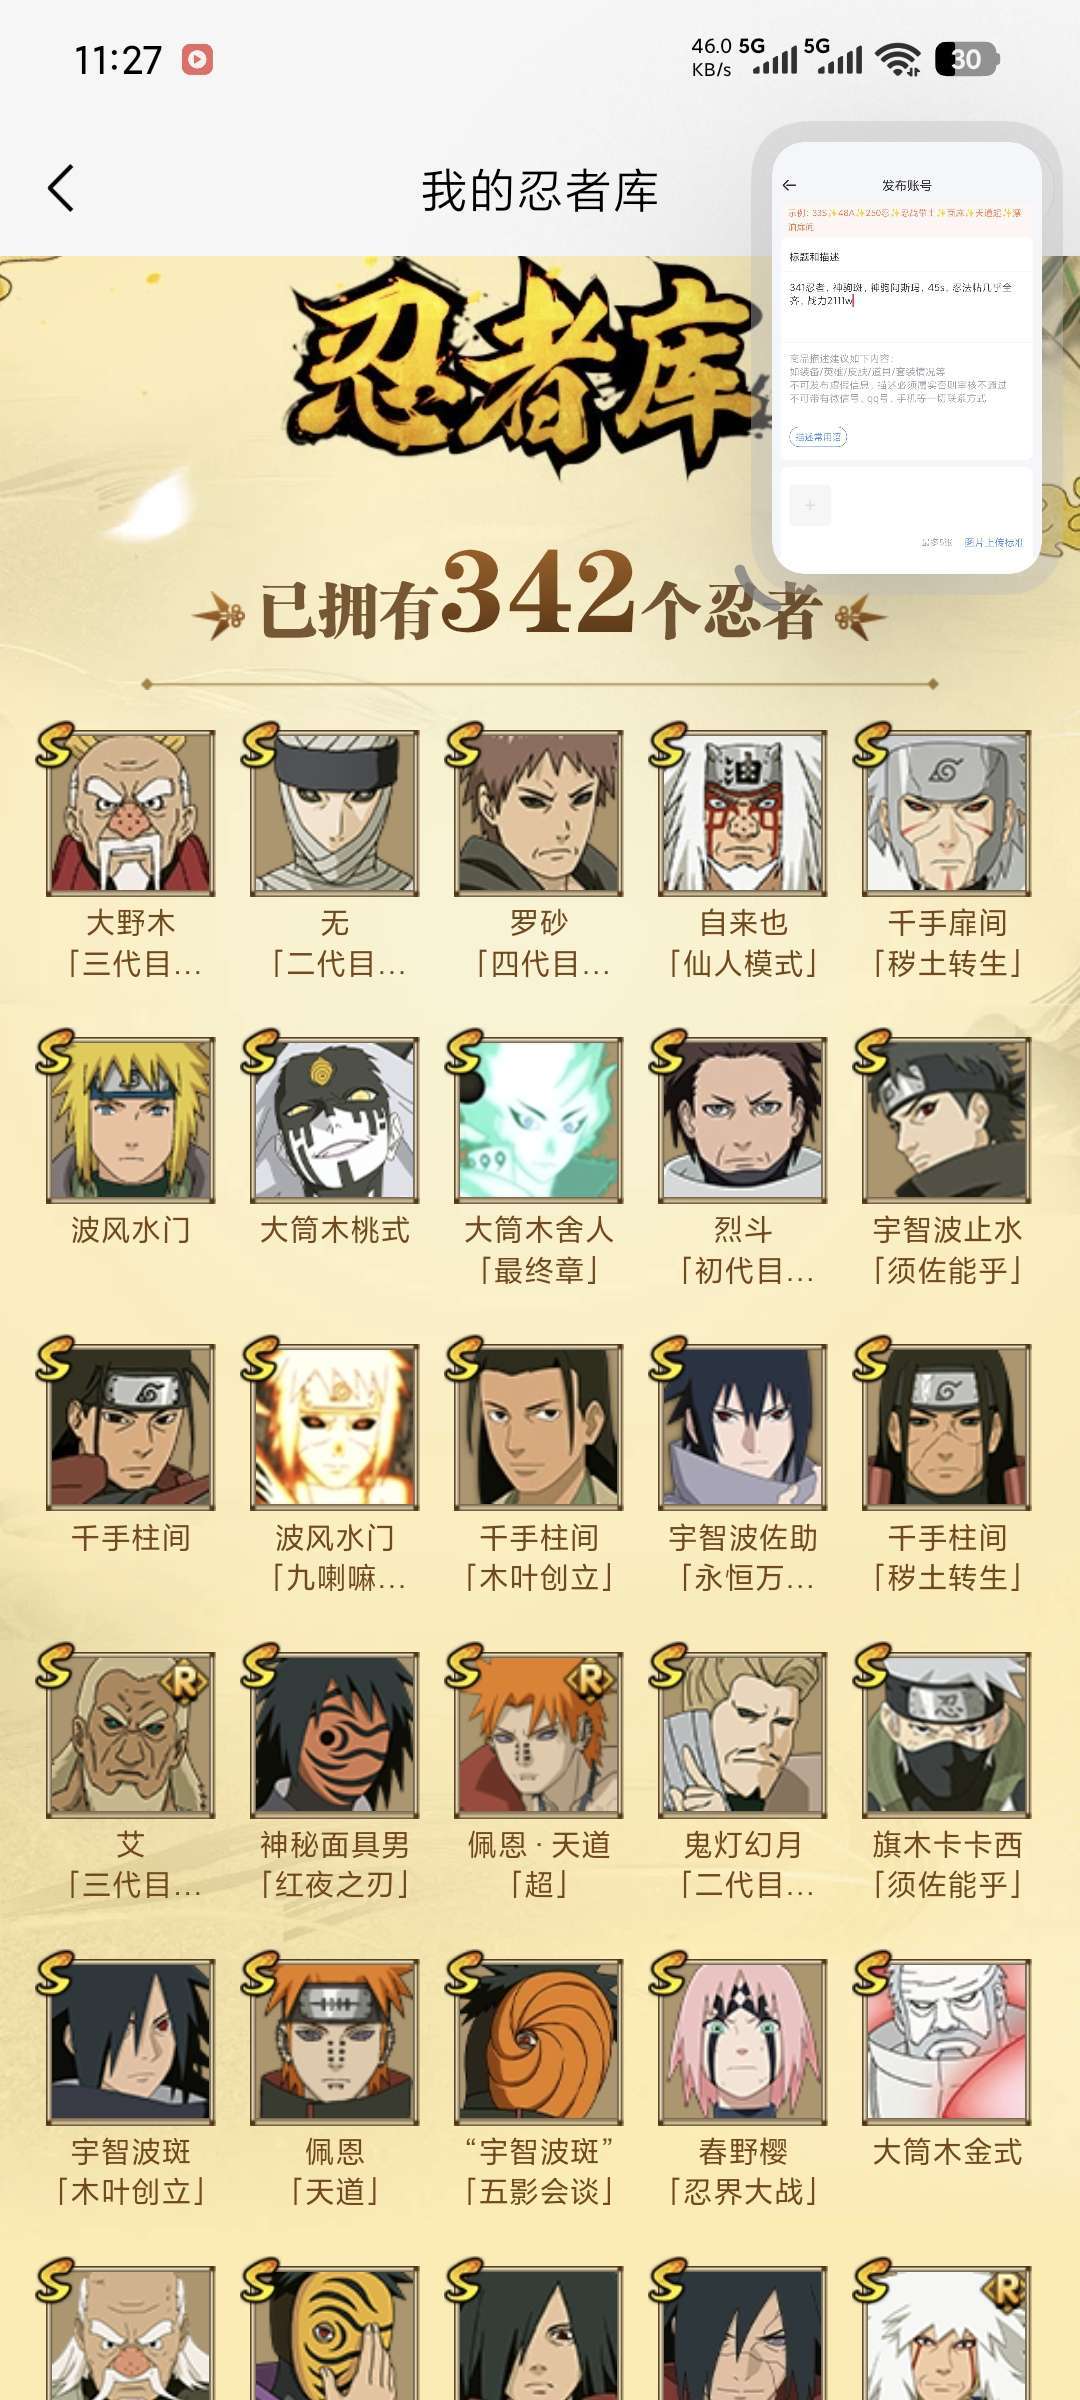Viewport: 1080px width, 2400px height.
Task: Open the 大野木 ninja portrait
Action: click(130, 813)
